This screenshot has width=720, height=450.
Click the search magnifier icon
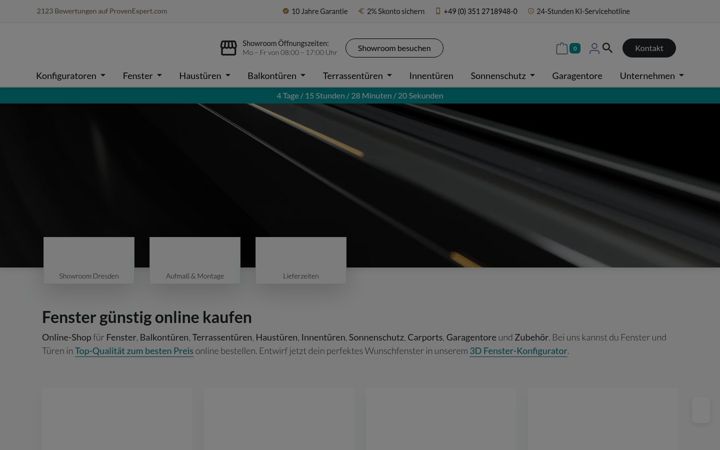[x=607, y=48]
